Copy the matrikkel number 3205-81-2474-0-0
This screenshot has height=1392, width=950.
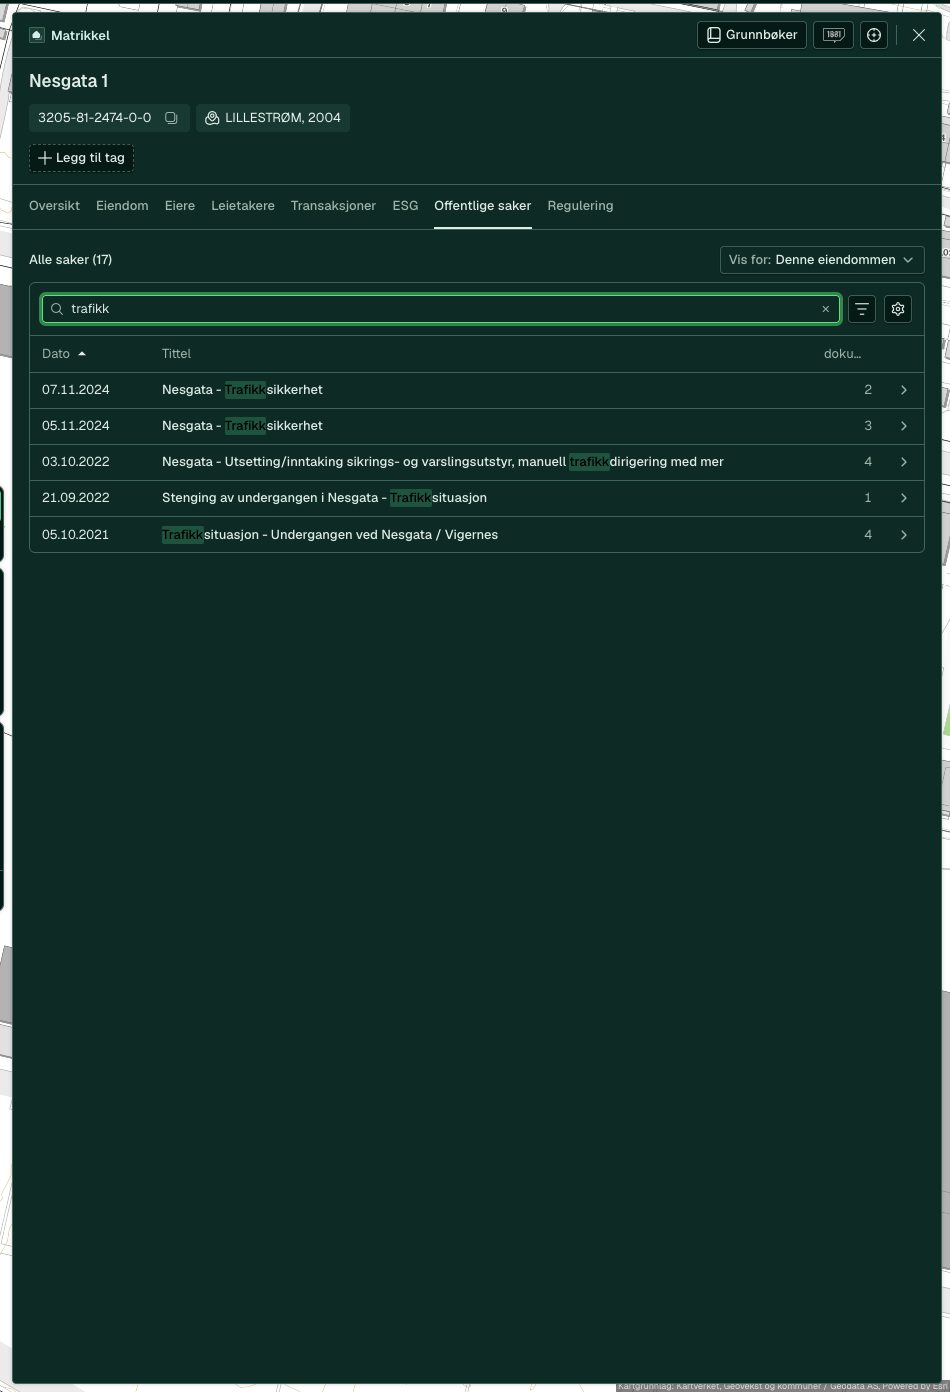171,118
